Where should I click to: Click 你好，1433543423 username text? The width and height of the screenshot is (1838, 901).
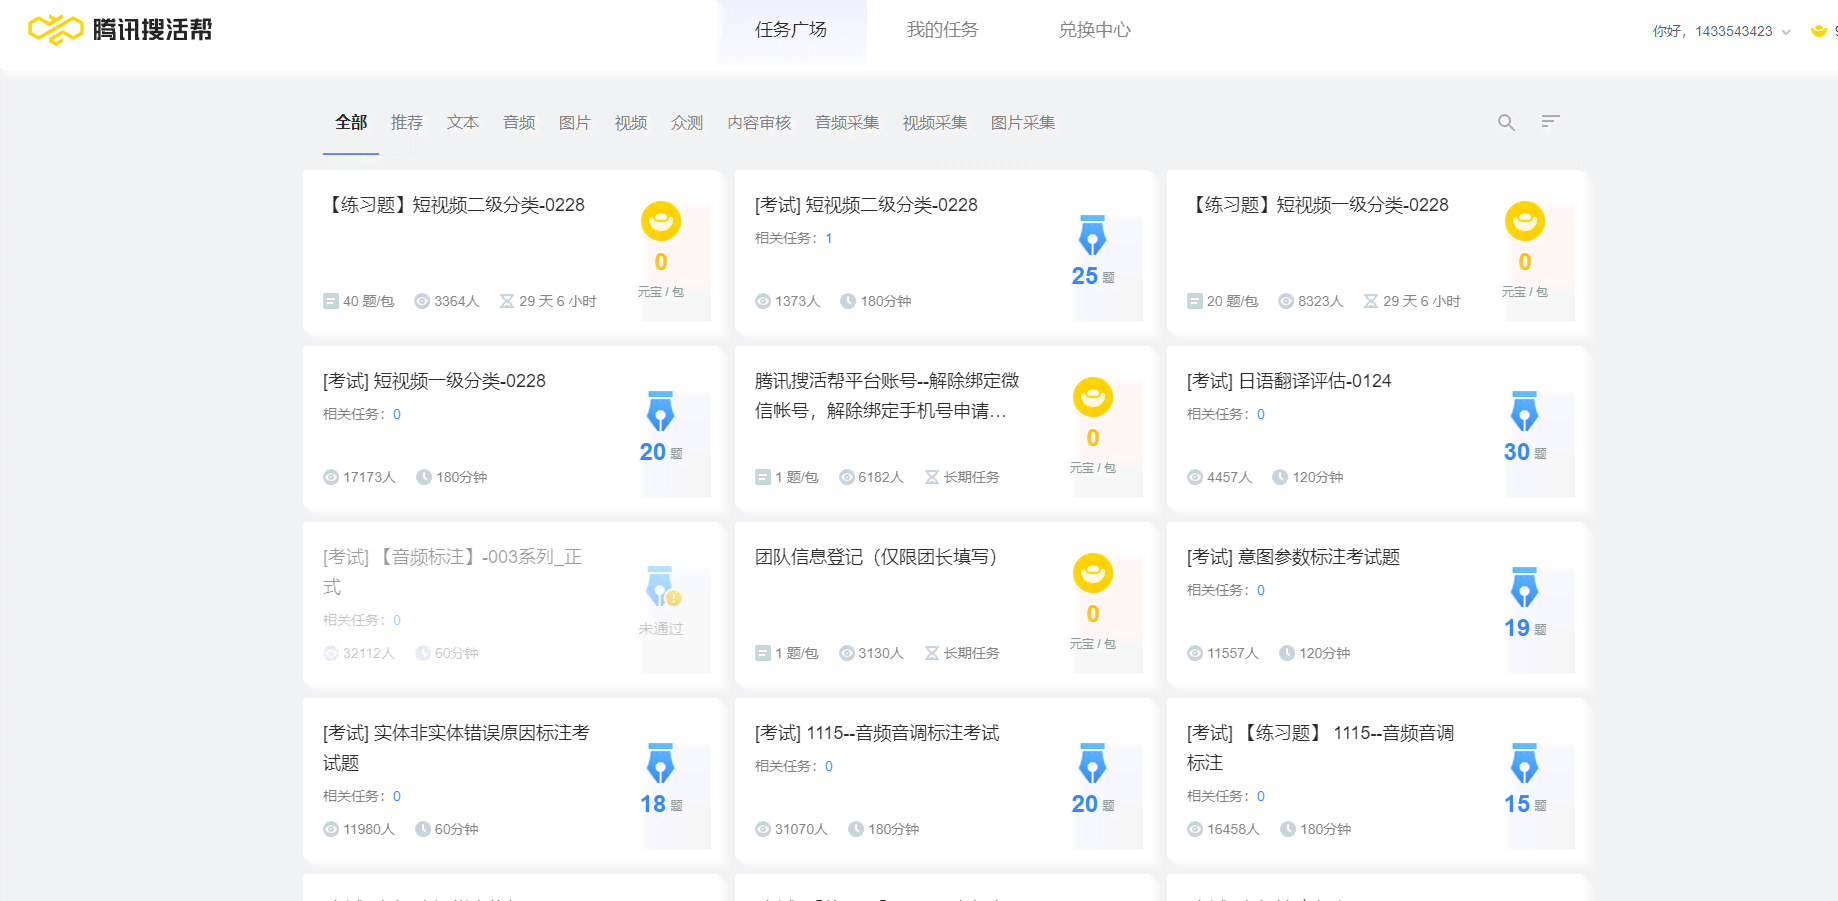tap(1712, 31)
